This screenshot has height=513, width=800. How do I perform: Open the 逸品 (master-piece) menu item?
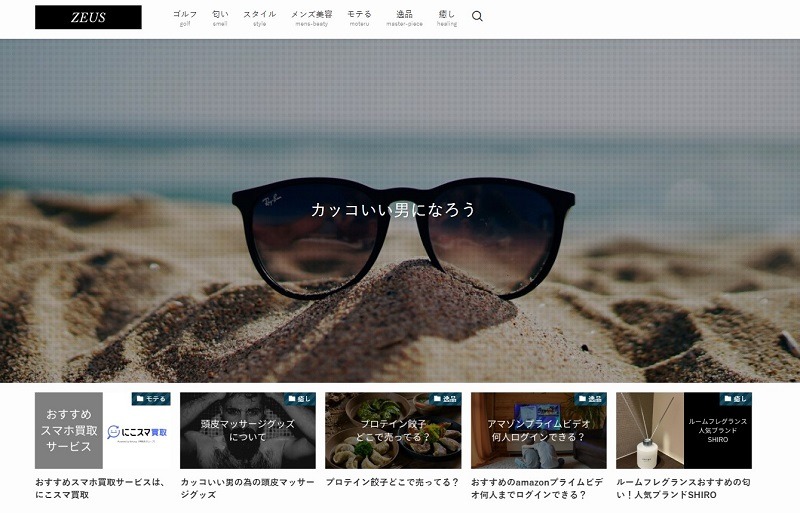pos(403,17)
